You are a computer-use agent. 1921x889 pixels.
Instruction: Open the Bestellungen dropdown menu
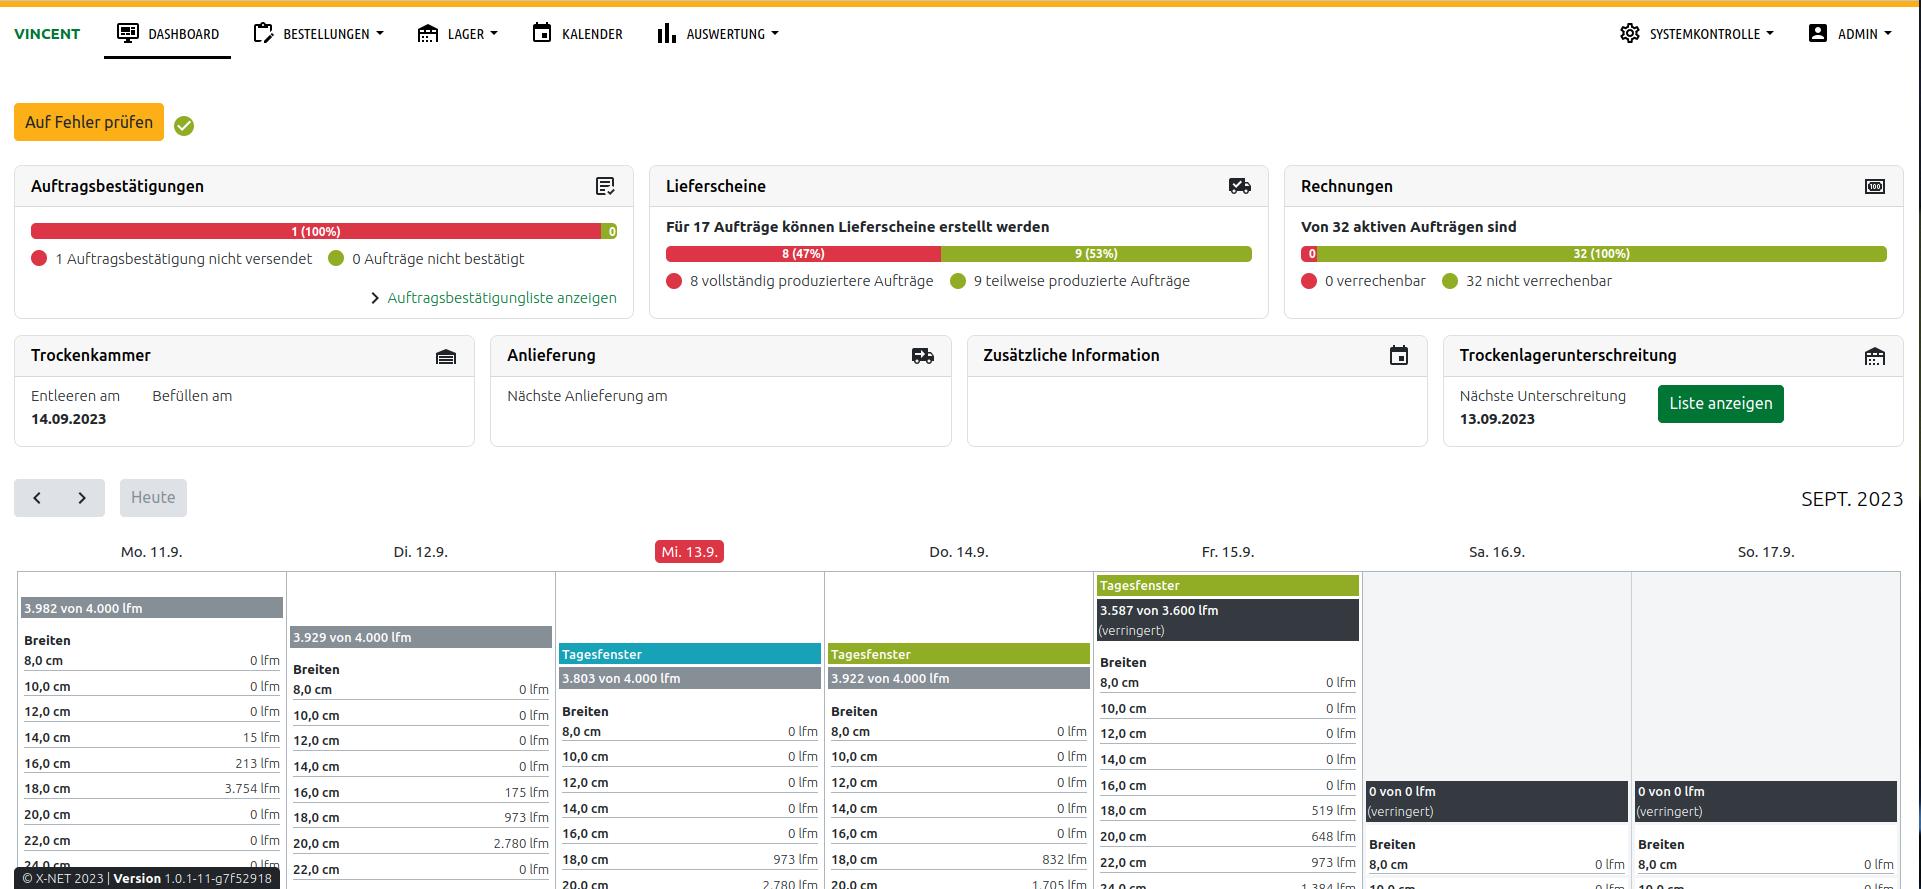pos(318,34)
